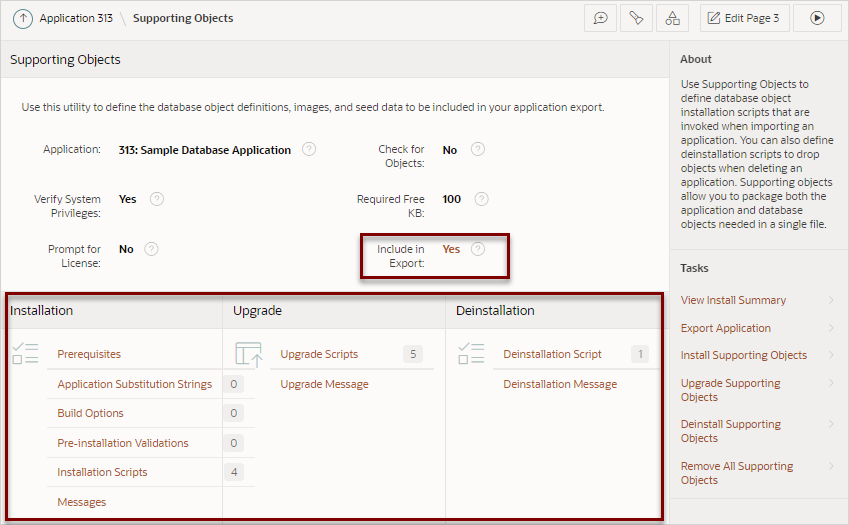The image size is (849, 525).
Task: Click chevron beside Export Application
Action: 831,328
